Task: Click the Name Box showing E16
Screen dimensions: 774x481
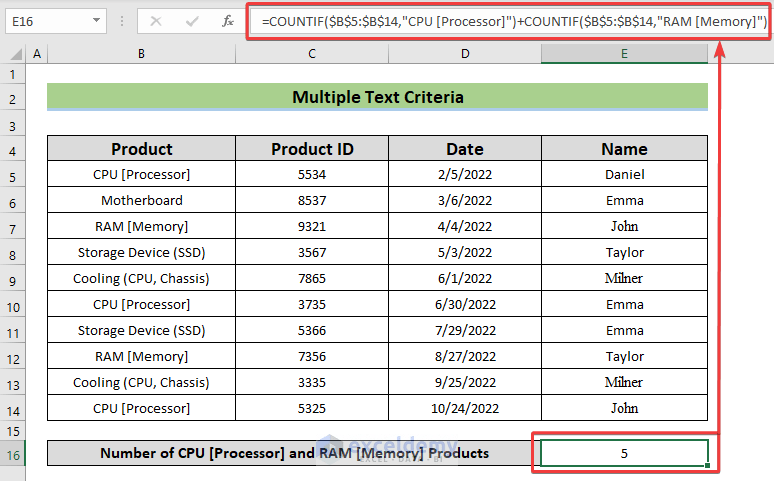Action: click(x=56, y=21)
